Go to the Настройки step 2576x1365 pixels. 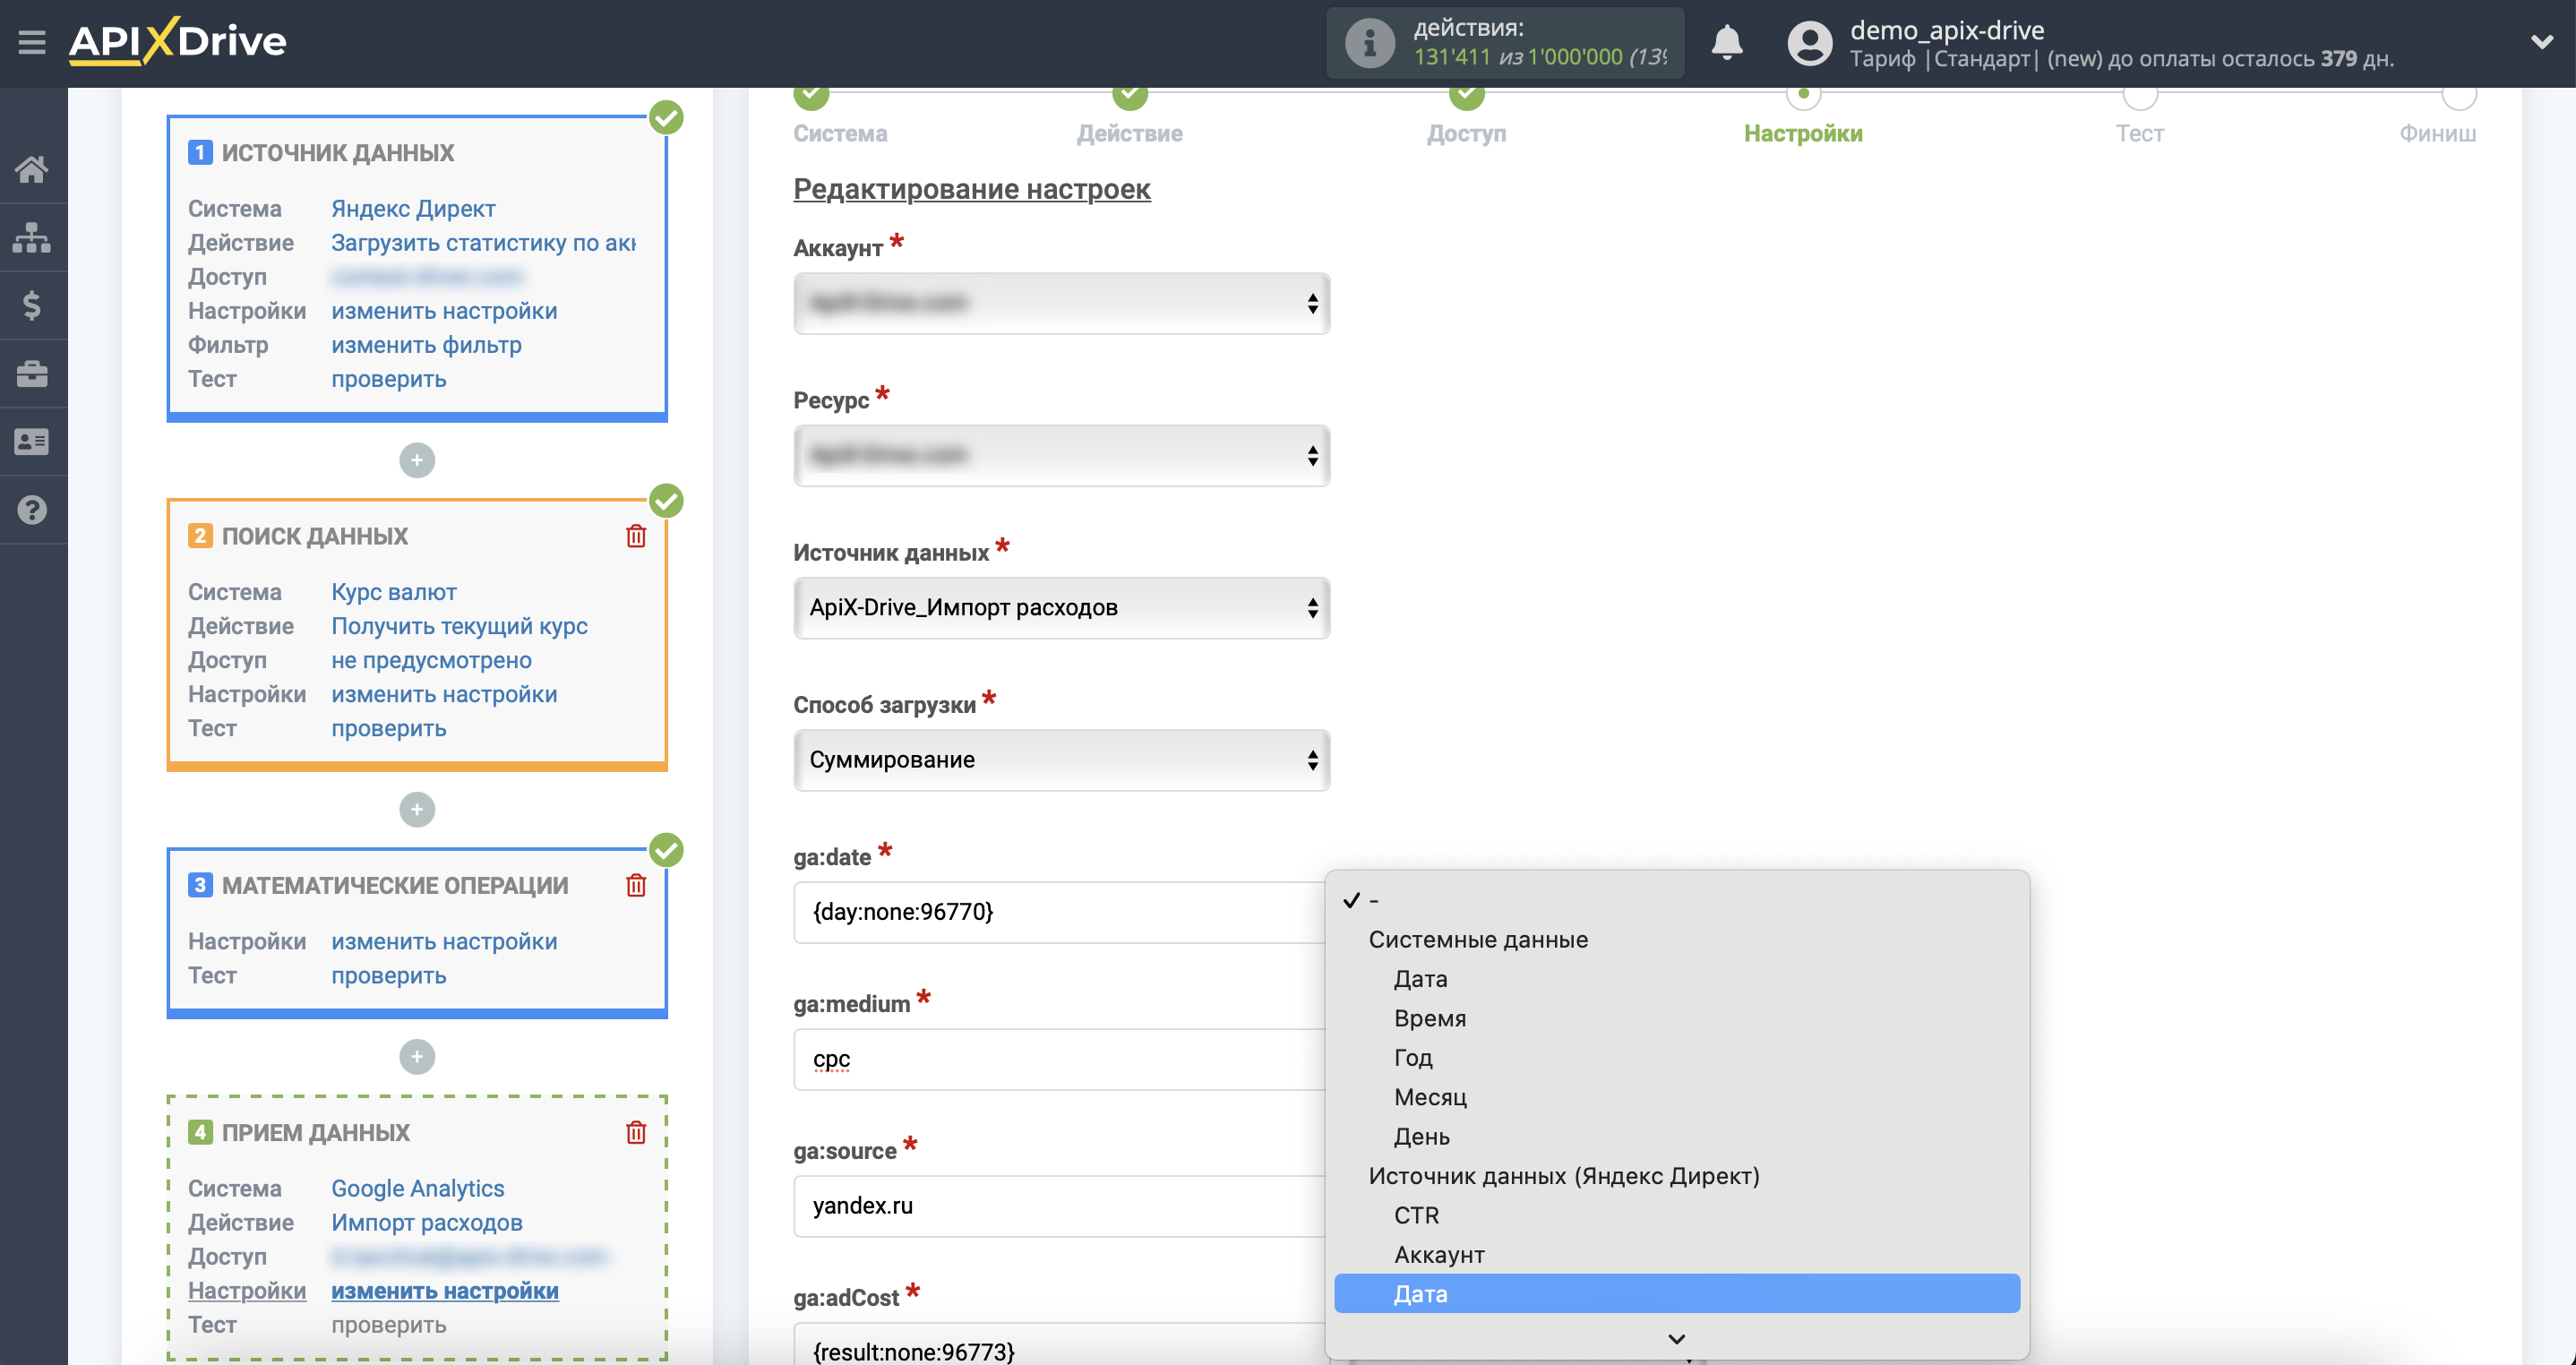[x=1803, y=133]
